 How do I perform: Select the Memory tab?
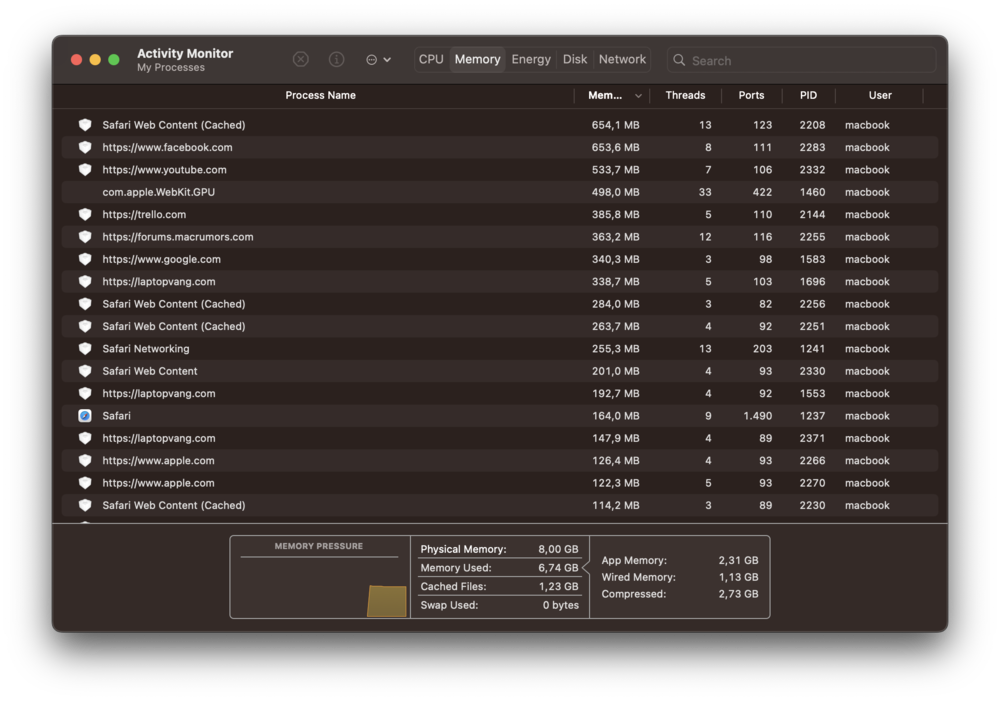click(x=478, y=59)
